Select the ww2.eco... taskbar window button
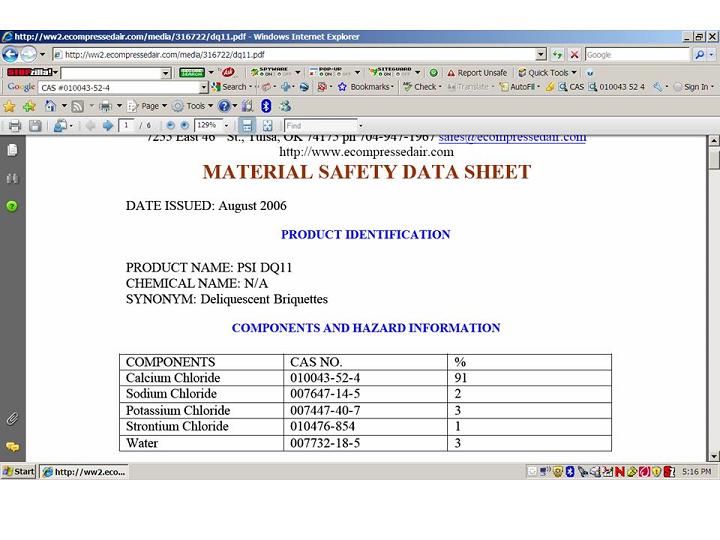This screenshot has width=720, height=540. [84, 472]
